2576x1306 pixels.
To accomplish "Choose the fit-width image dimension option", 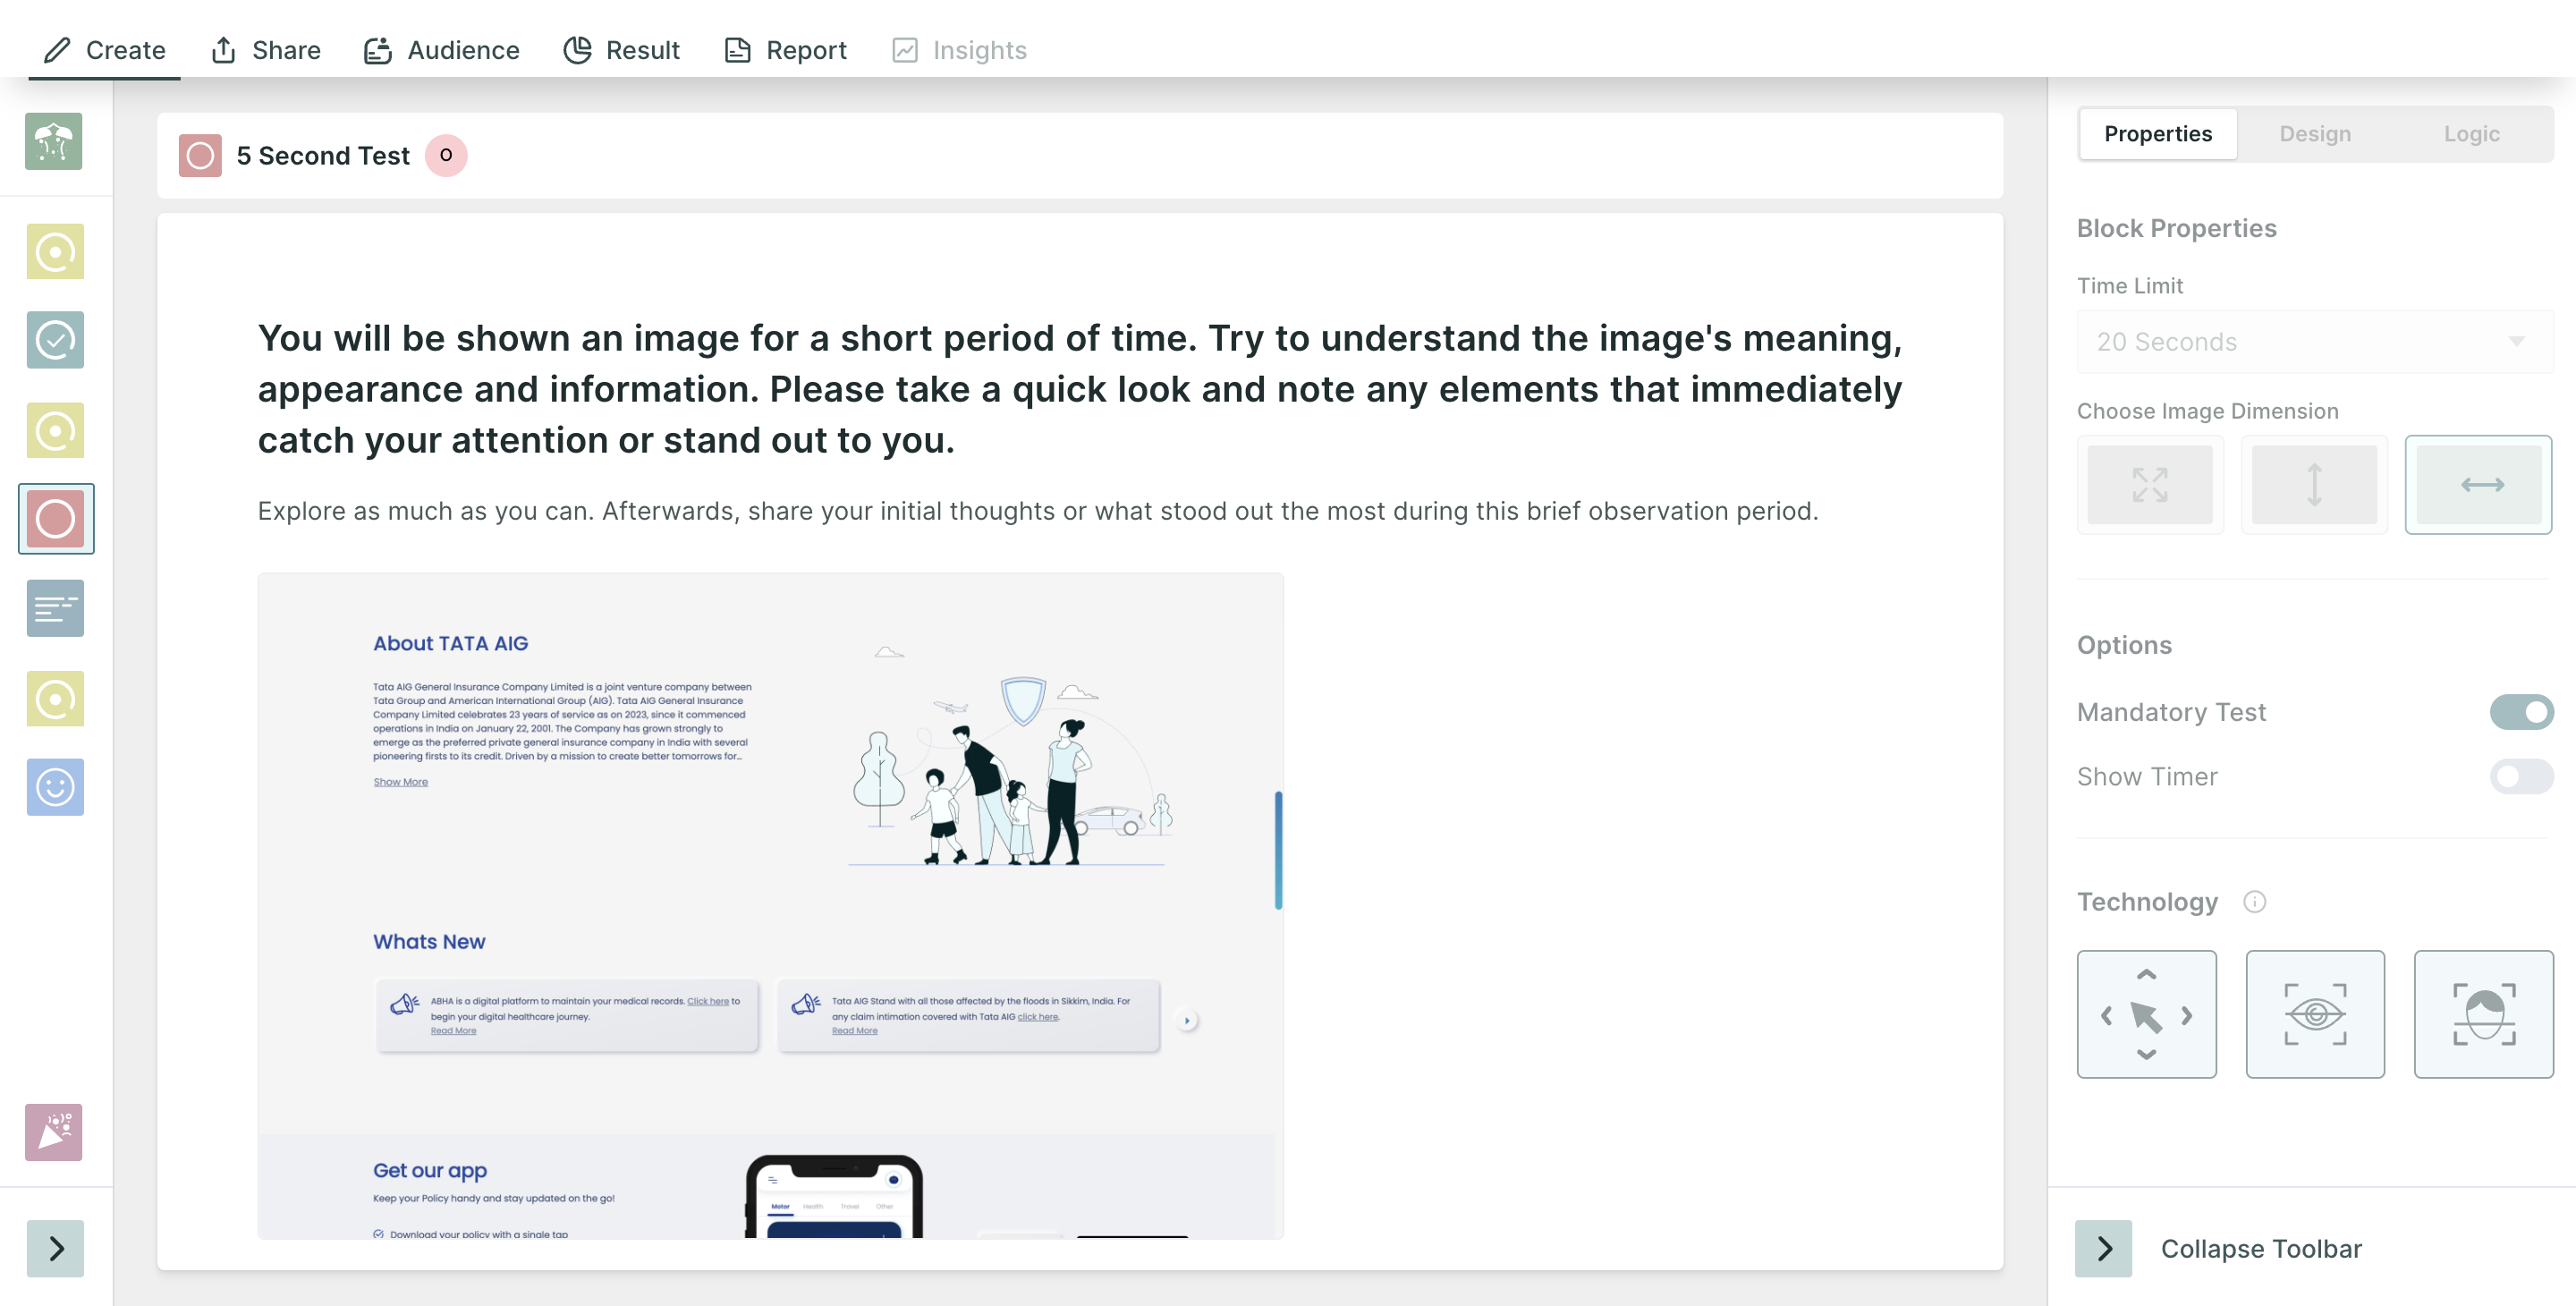I will 2478,485.
